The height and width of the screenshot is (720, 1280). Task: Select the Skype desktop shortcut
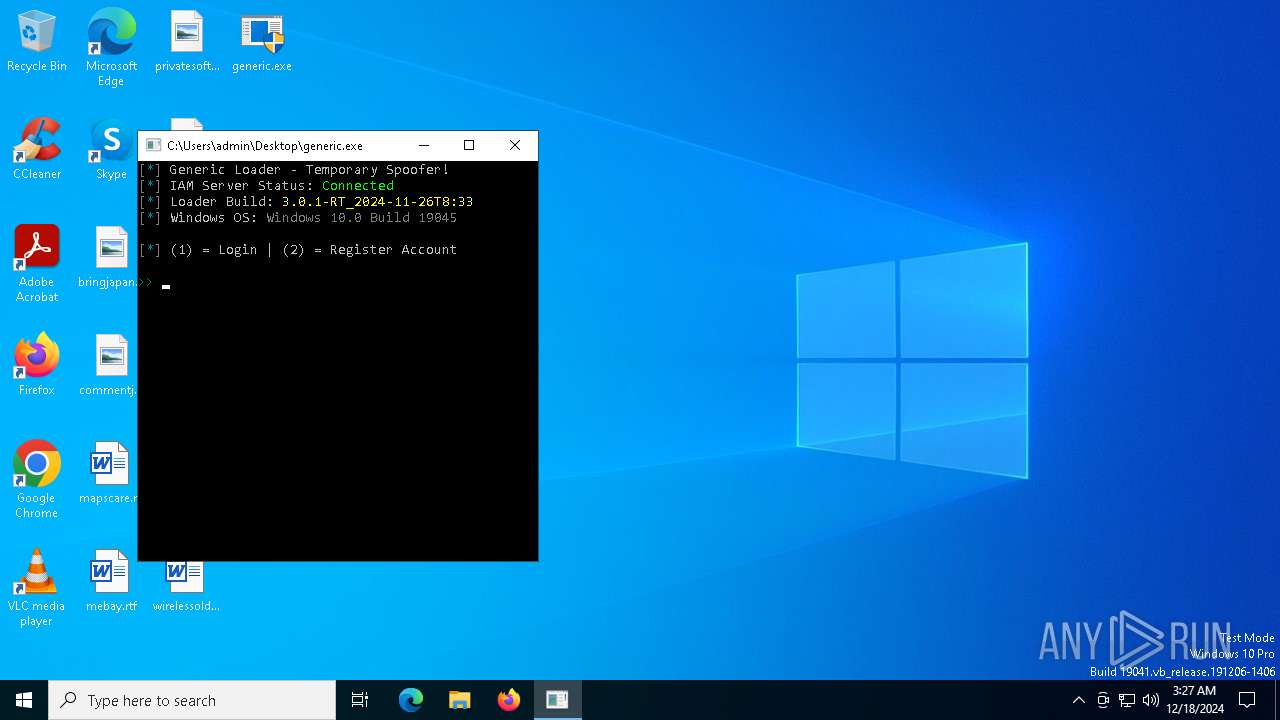[111, 150]
